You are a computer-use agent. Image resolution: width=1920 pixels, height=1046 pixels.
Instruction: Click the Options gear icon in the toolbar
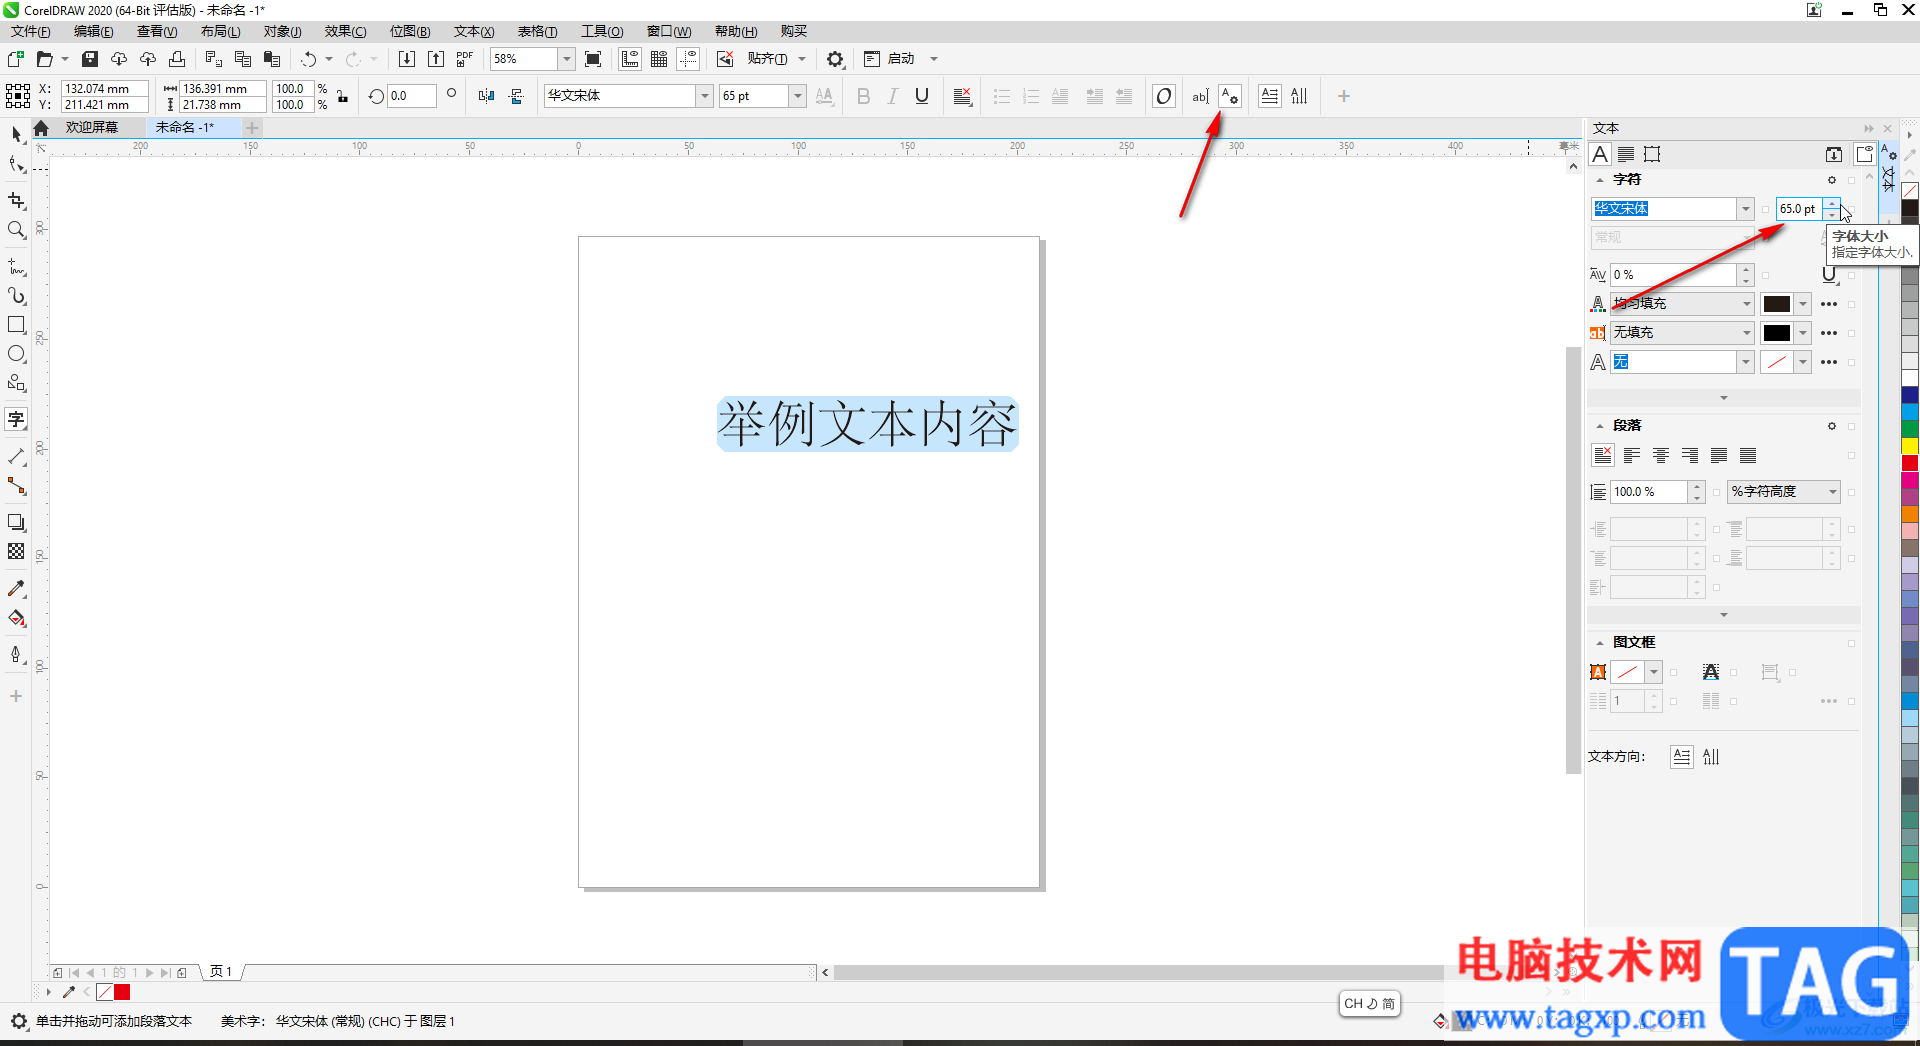[835, 59]
